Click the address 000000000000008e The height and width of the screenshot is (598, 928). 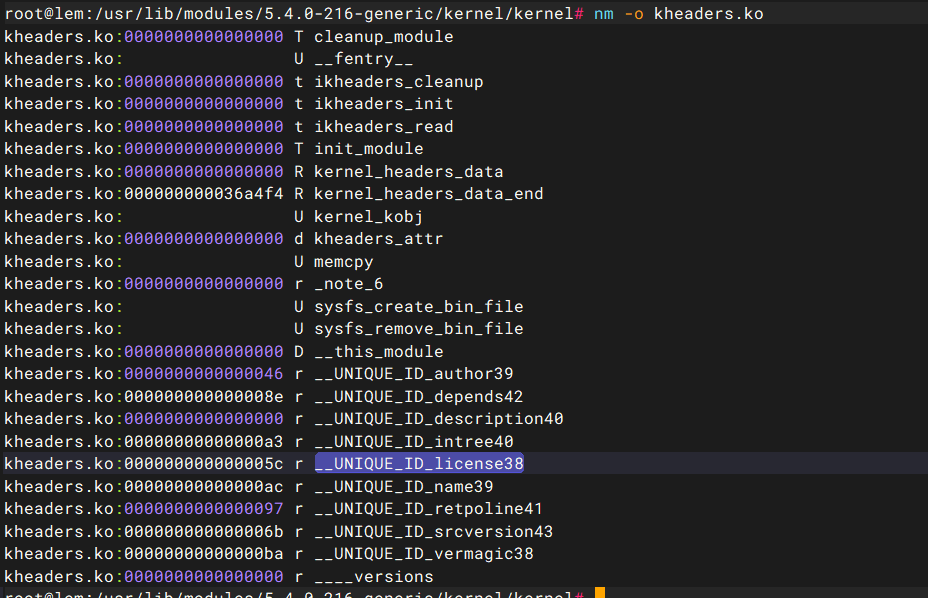pos(204,397)
